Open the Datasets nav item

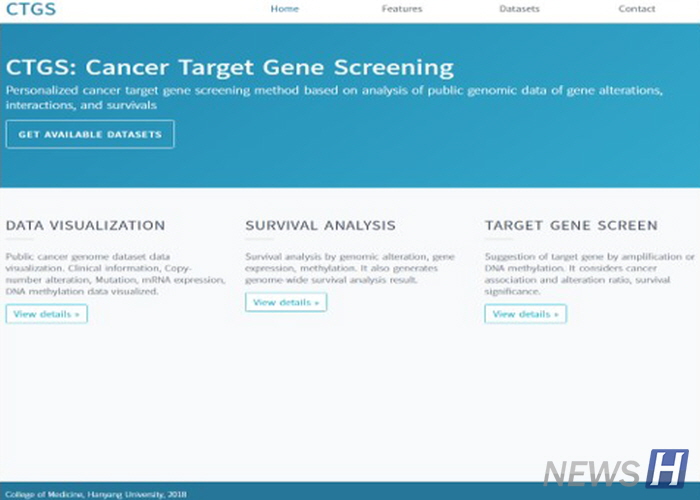click(x=519, y=9)
